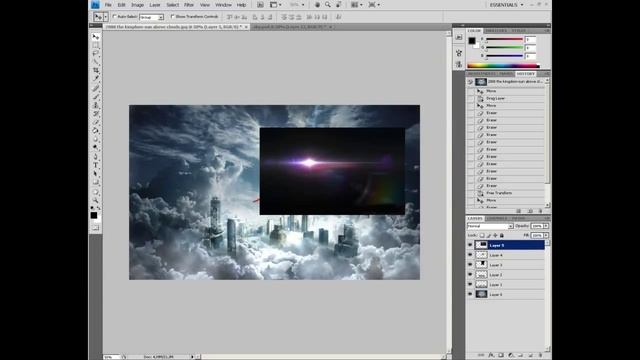Select the Path Selection tool
Viewport: 640px width, 360px height.
pyautogui.click(x=96, y=174)
